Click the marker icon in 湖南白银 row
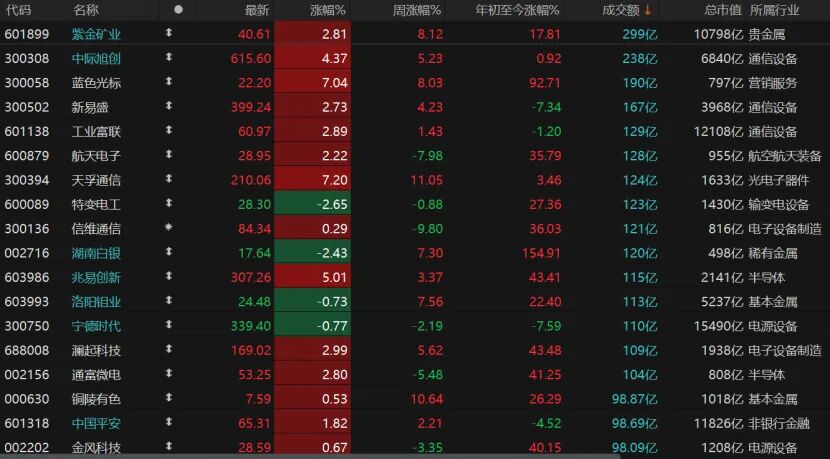 [x=169, y=252]
